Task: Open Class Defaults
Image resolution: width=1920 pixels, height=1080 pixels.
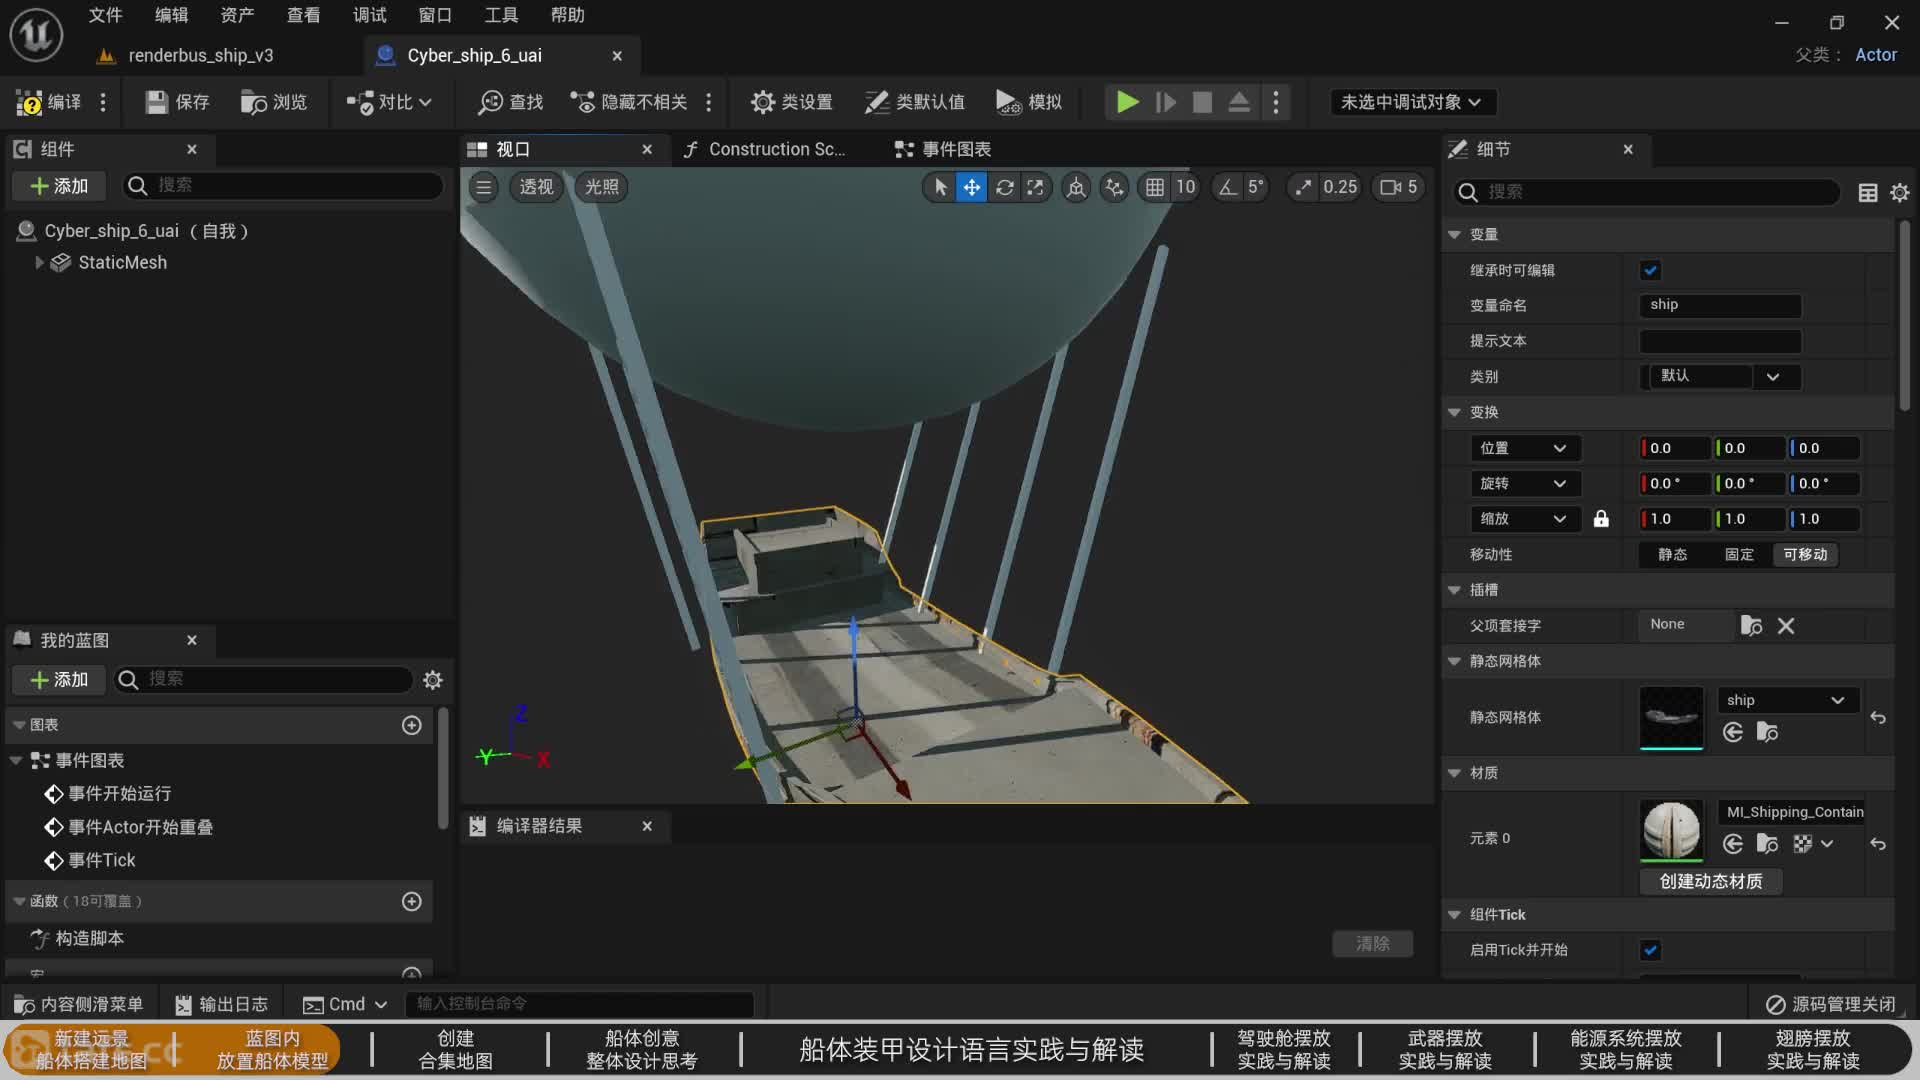Action: click(914, 102)
